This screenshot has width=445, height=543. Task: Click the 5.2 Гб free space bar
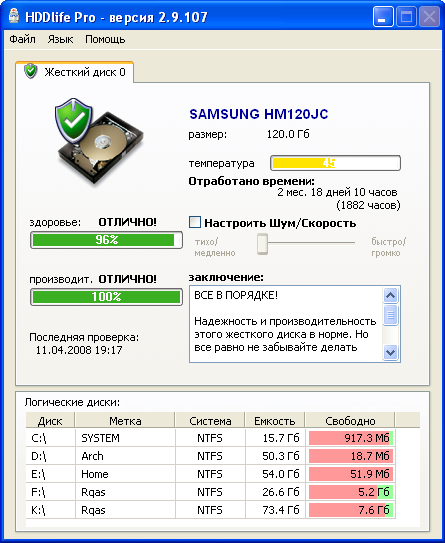click(x=350, y=492)
